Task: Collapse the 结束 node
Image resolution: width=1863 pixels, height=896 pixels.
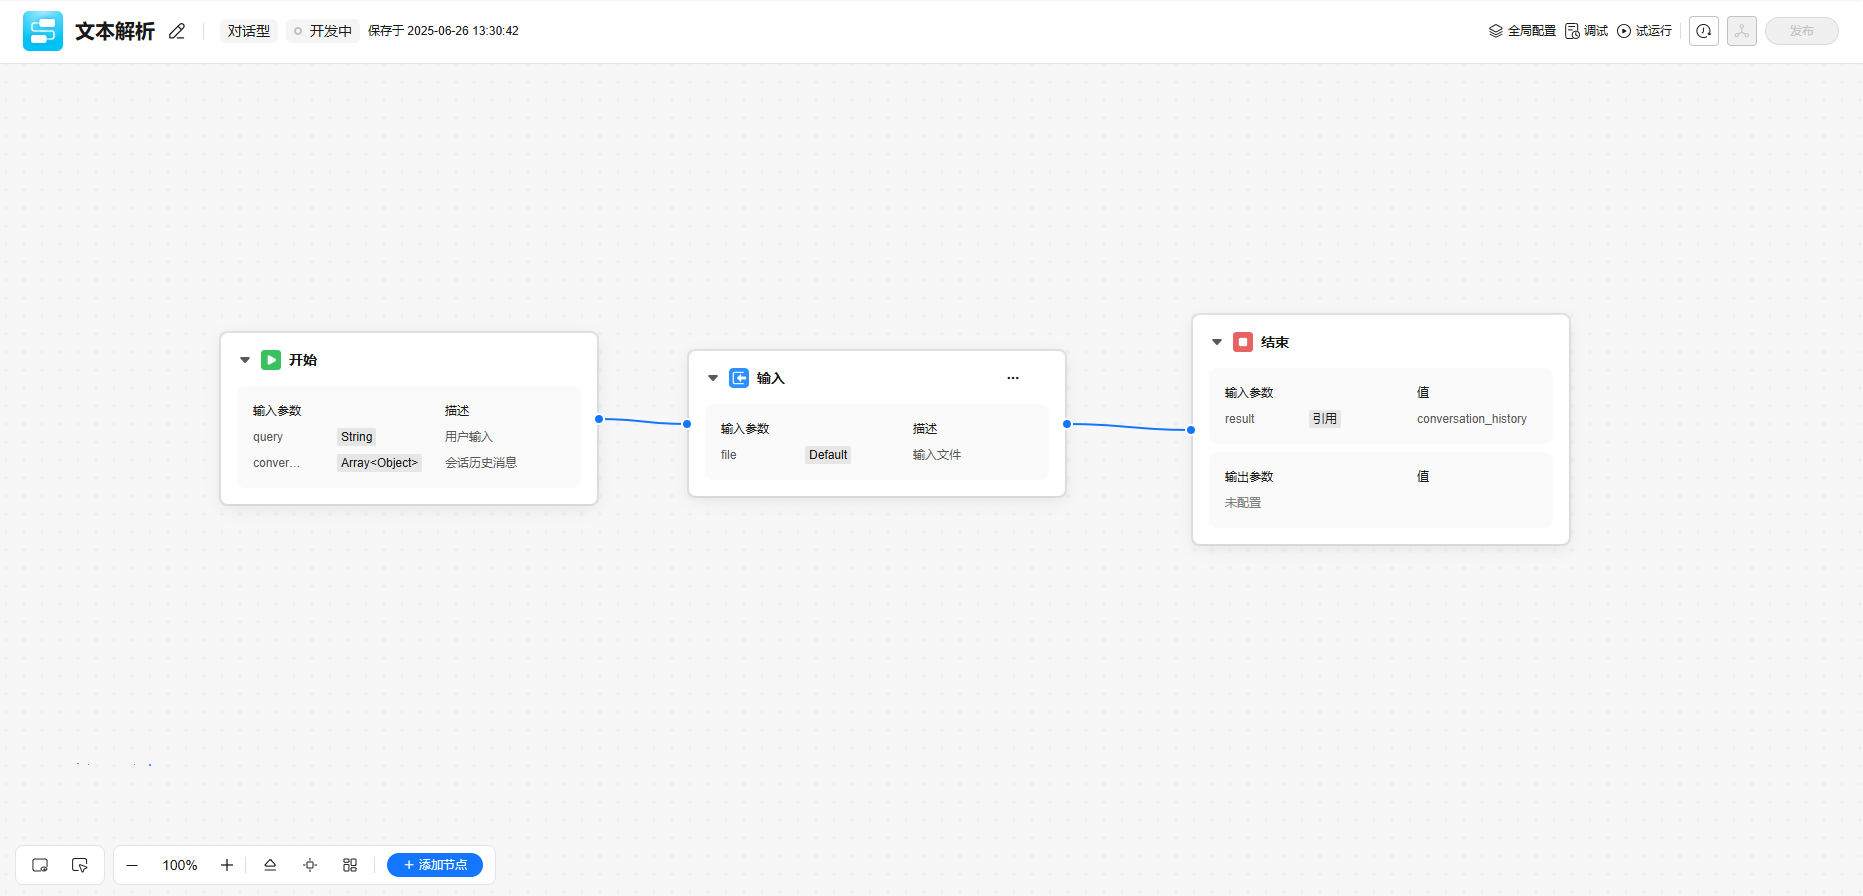Action: coord(1217,342)
